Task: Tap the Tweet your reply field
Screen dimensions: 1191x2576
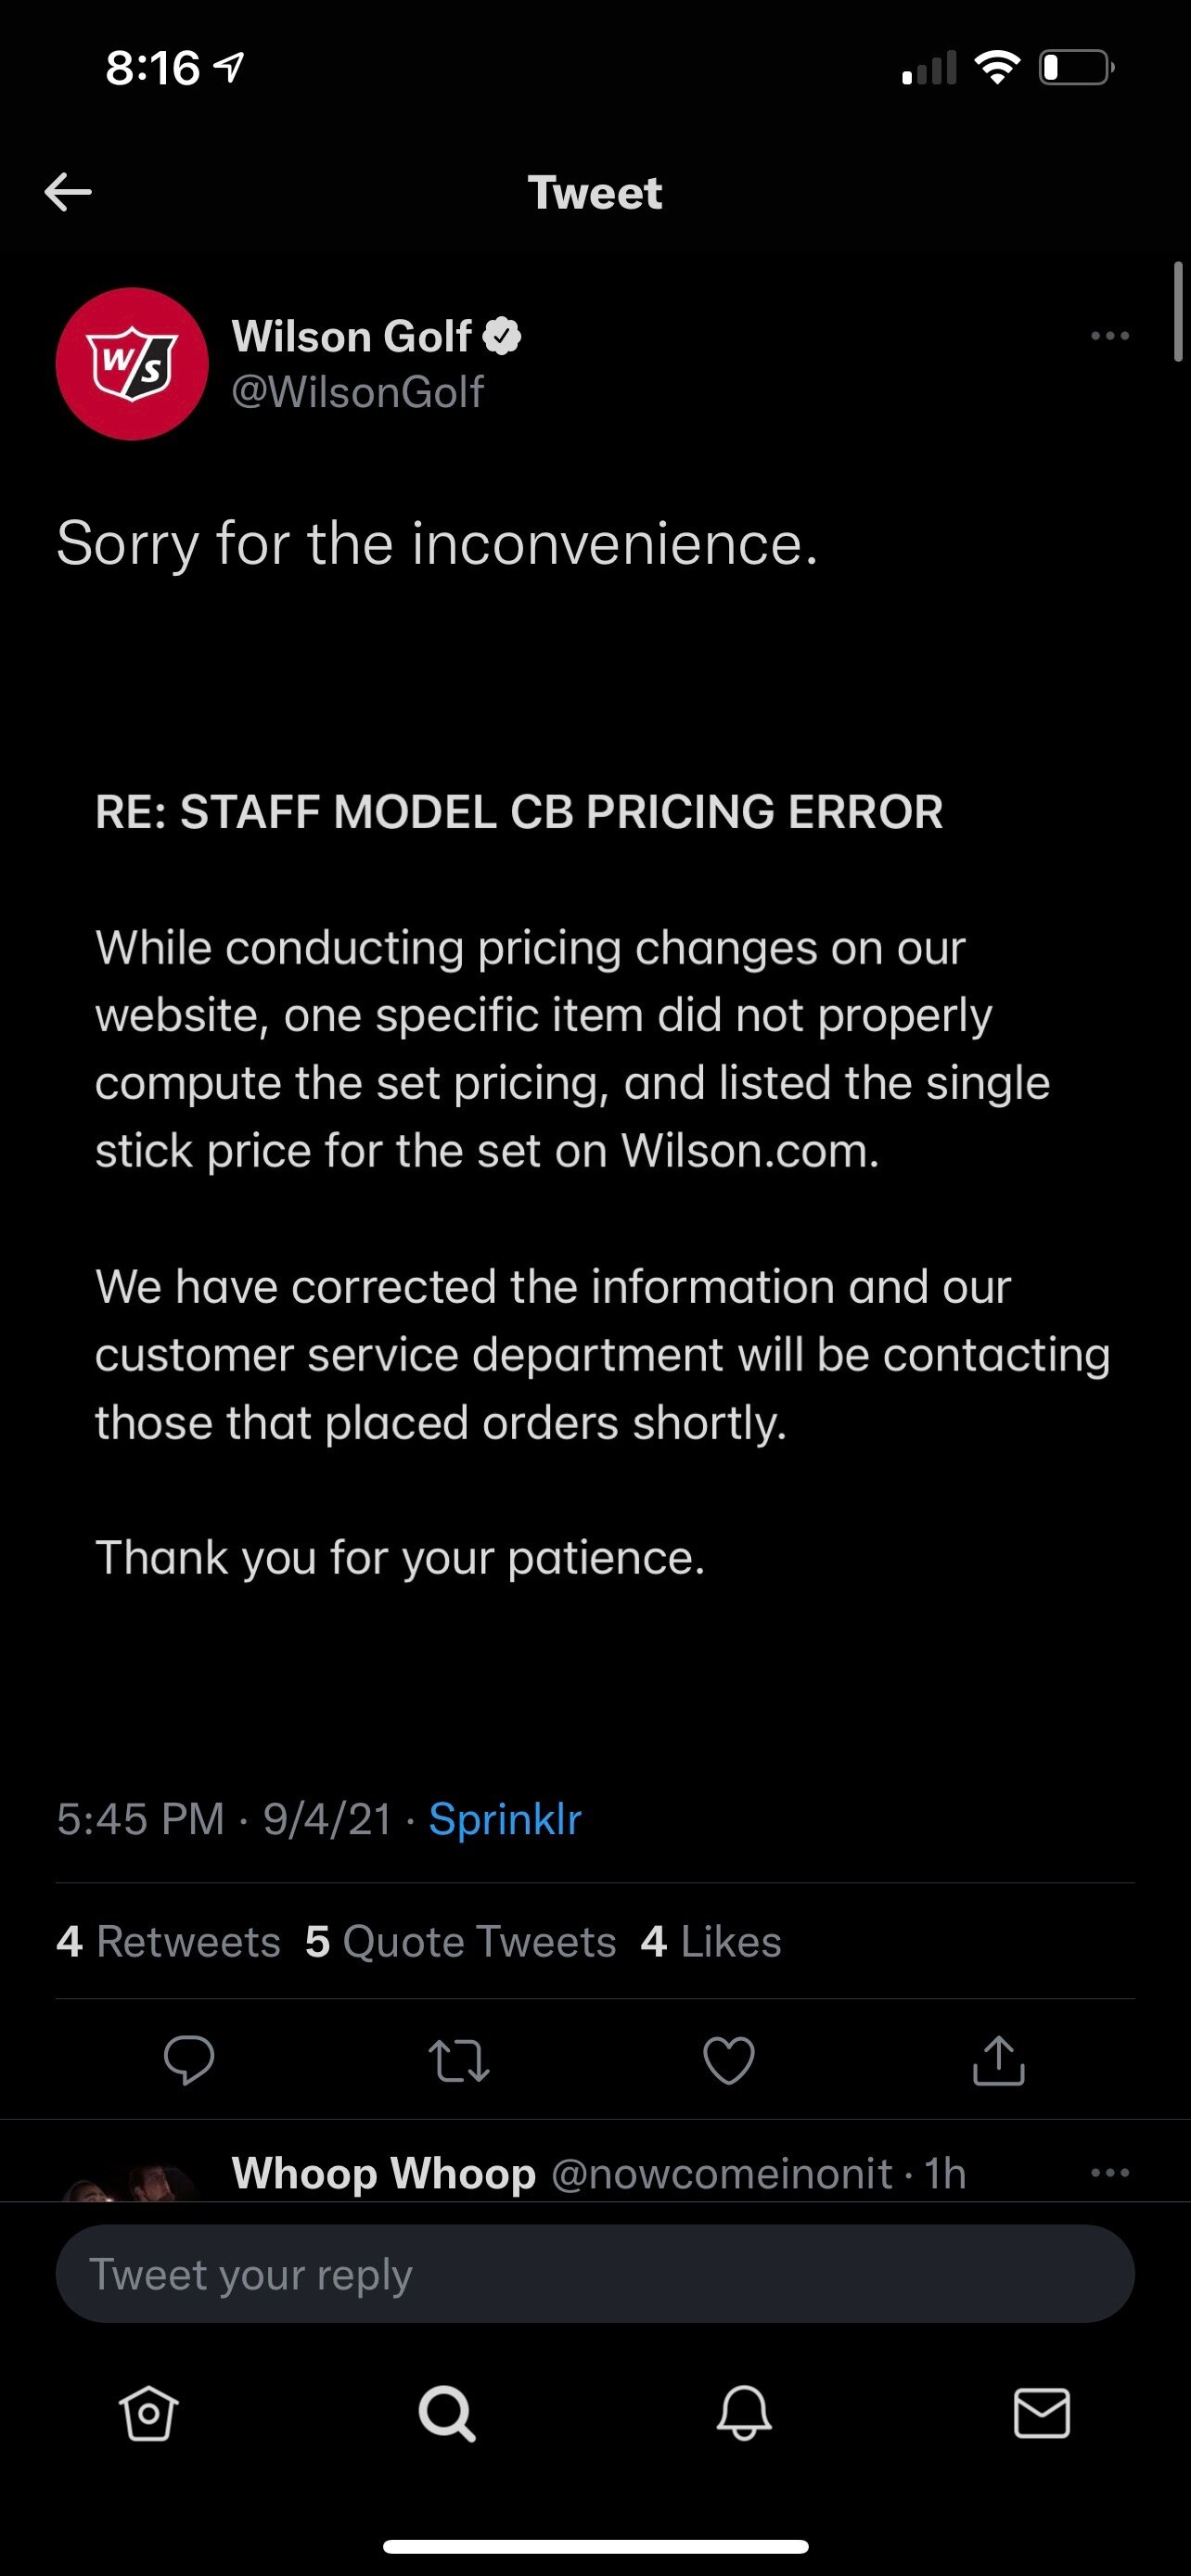Action: coord(595,2274)
